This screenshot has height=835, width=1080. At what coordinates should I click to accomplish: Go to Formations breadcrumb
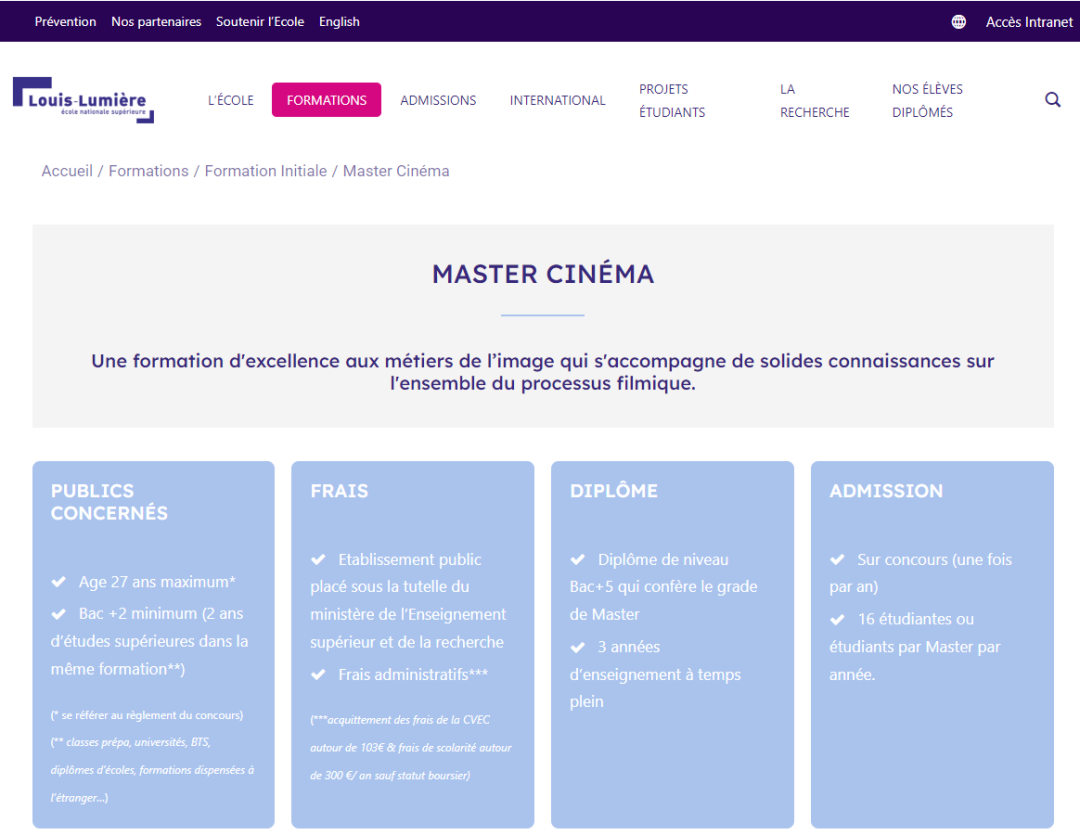(x=148, y=171)
